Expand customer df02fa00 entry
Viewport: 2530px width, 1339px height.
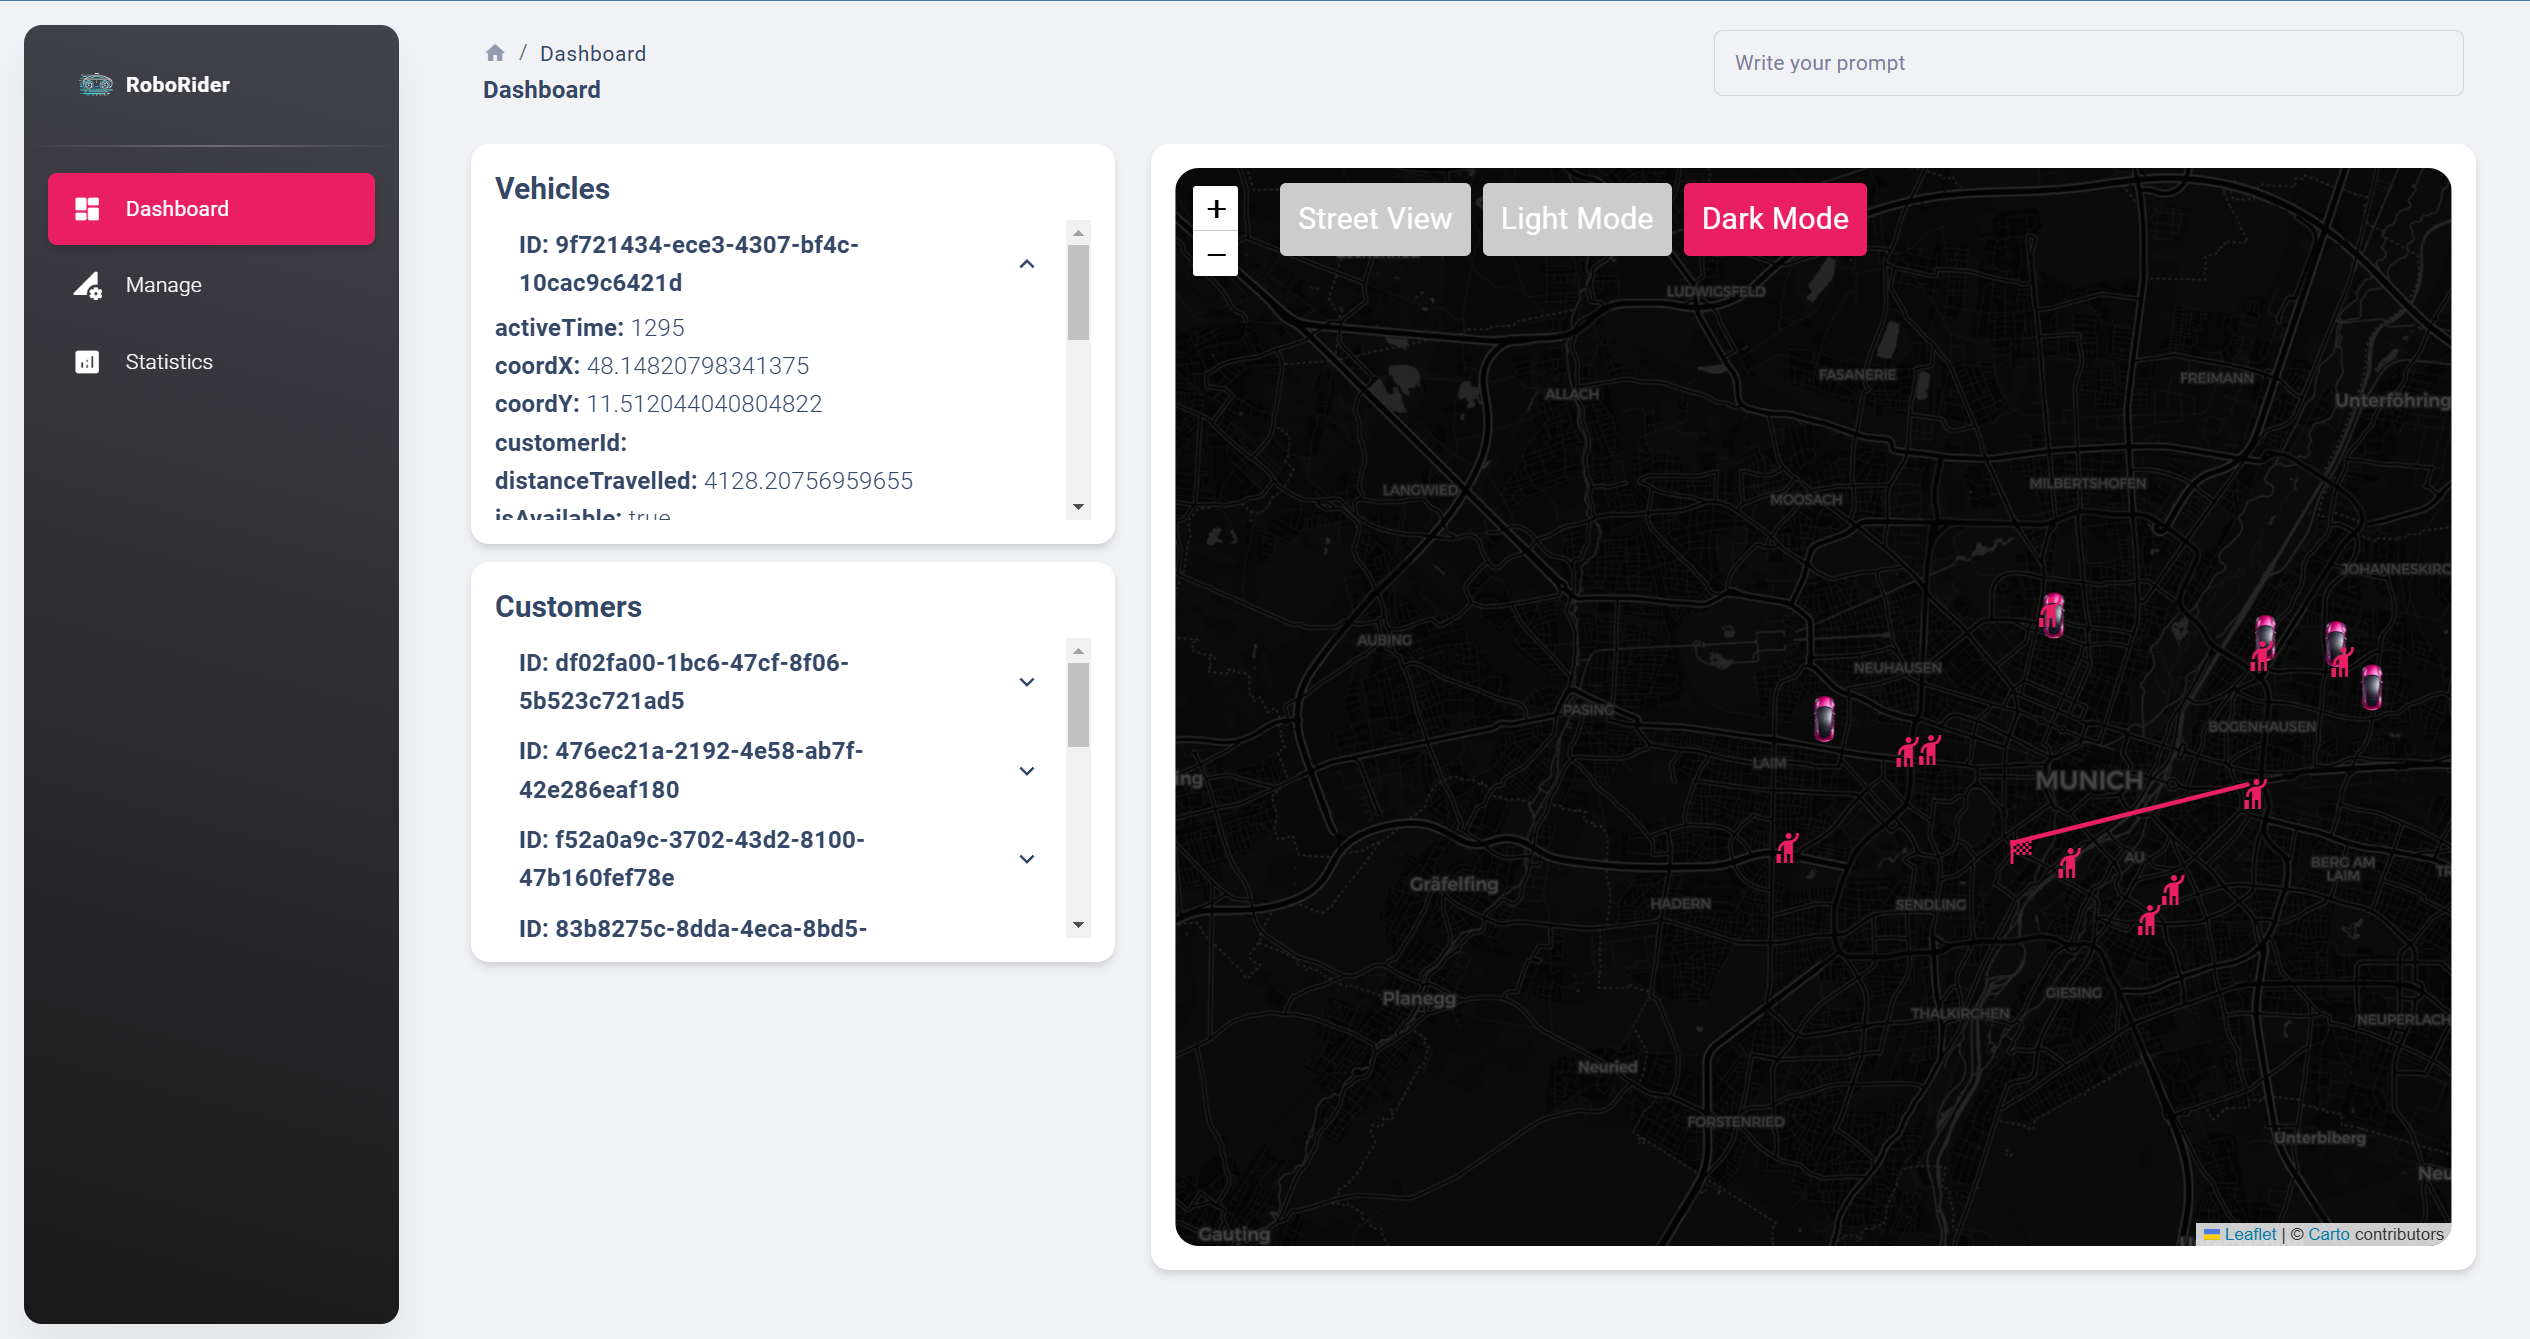[x=1026, y=682]
